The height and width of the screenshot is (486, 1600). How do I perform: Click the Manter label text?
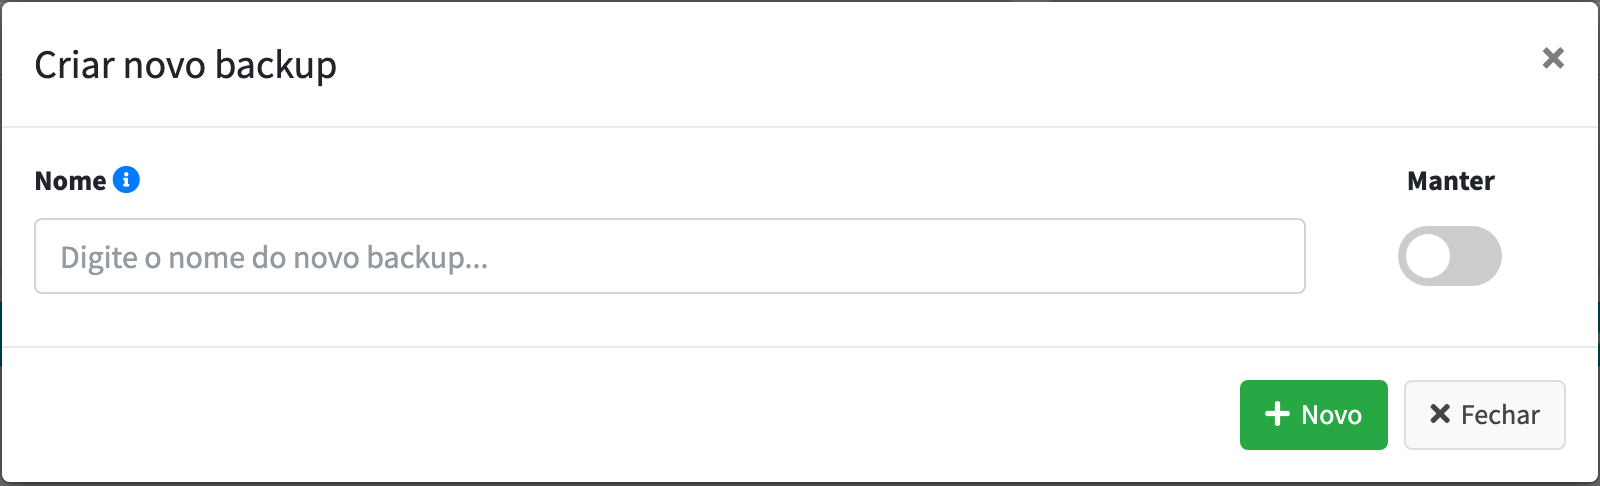tap(1450, 181)
